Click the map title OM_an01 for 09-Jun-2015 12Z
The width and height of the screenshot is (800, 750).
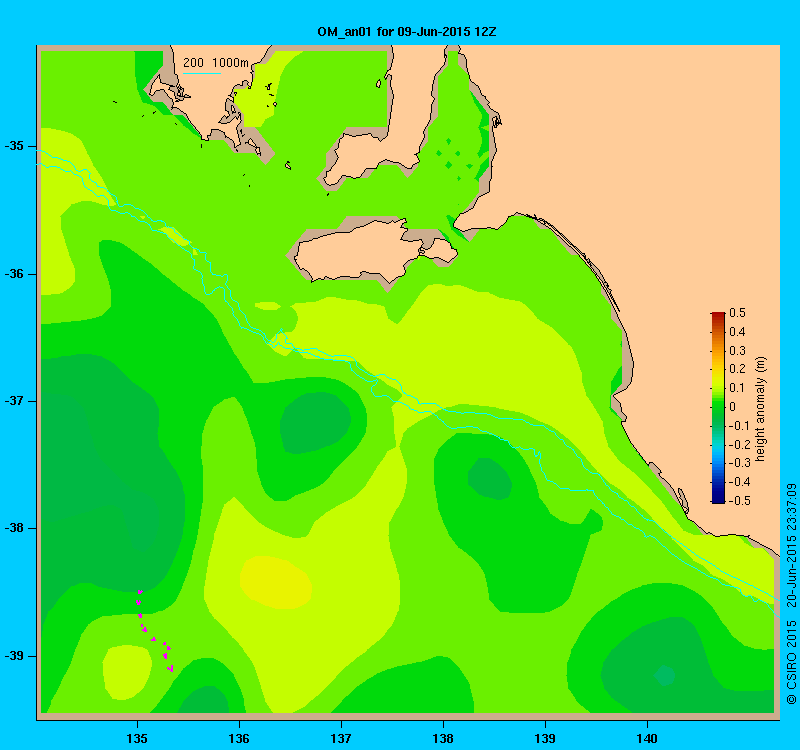tap(407, 32)
